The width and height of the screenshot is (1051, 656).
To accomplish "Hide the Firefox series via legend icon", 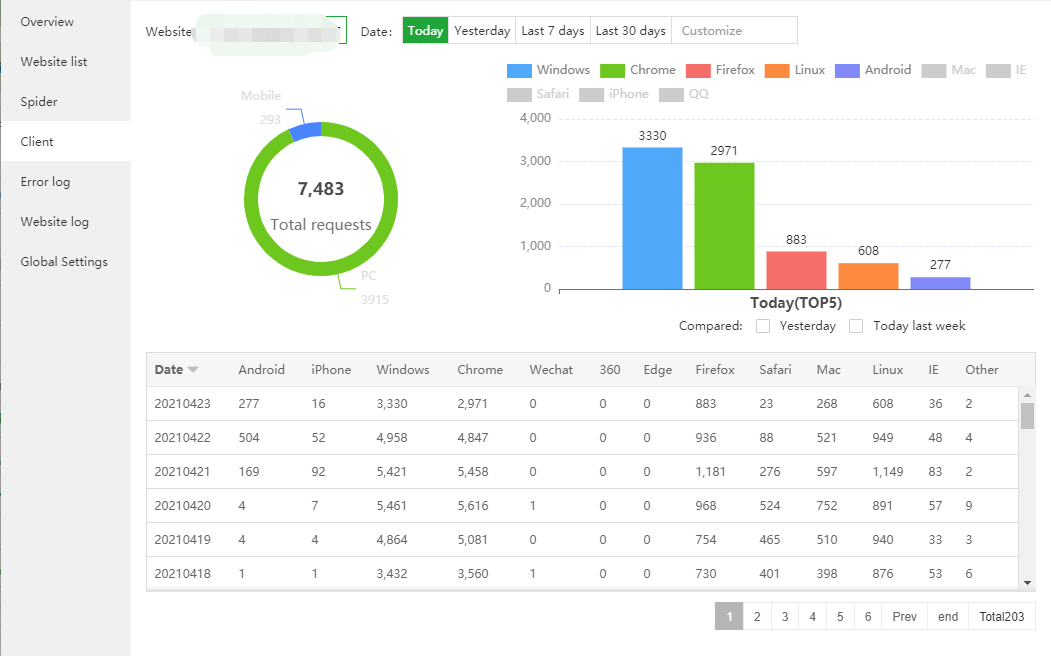I will click(698, 71).
